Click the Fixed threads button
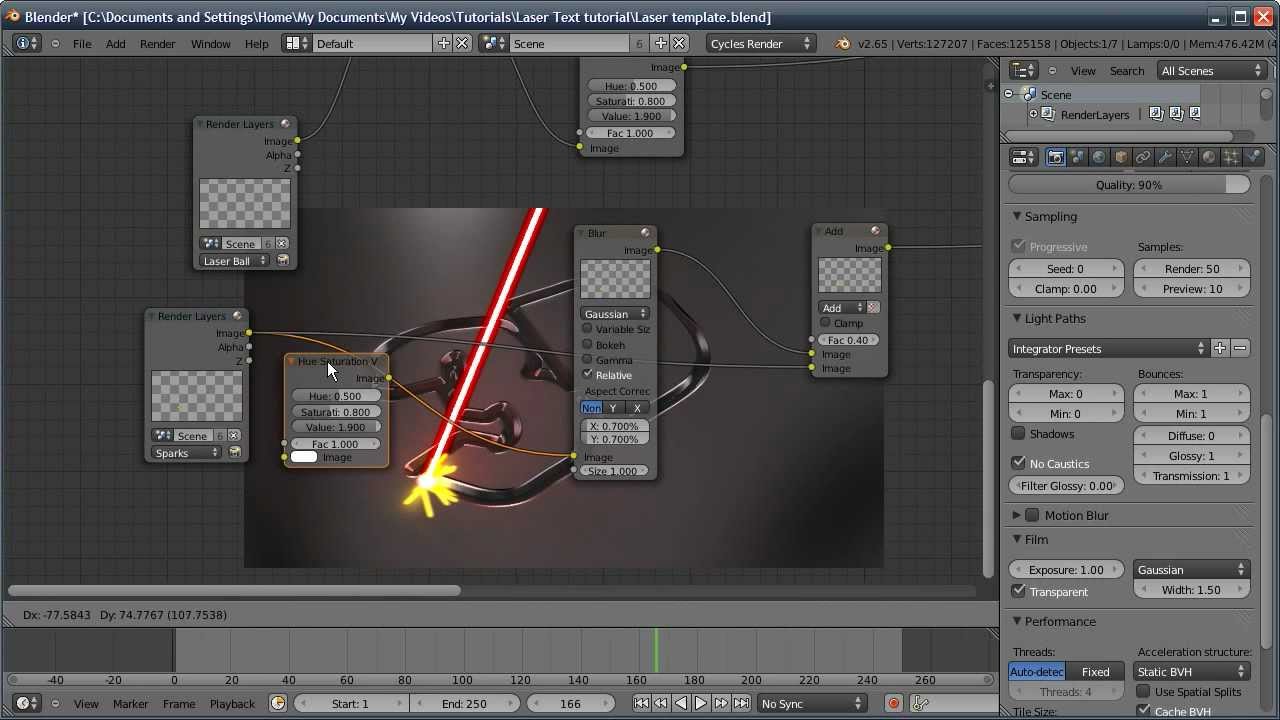1280x720 pixels. tap(1095, 672)
